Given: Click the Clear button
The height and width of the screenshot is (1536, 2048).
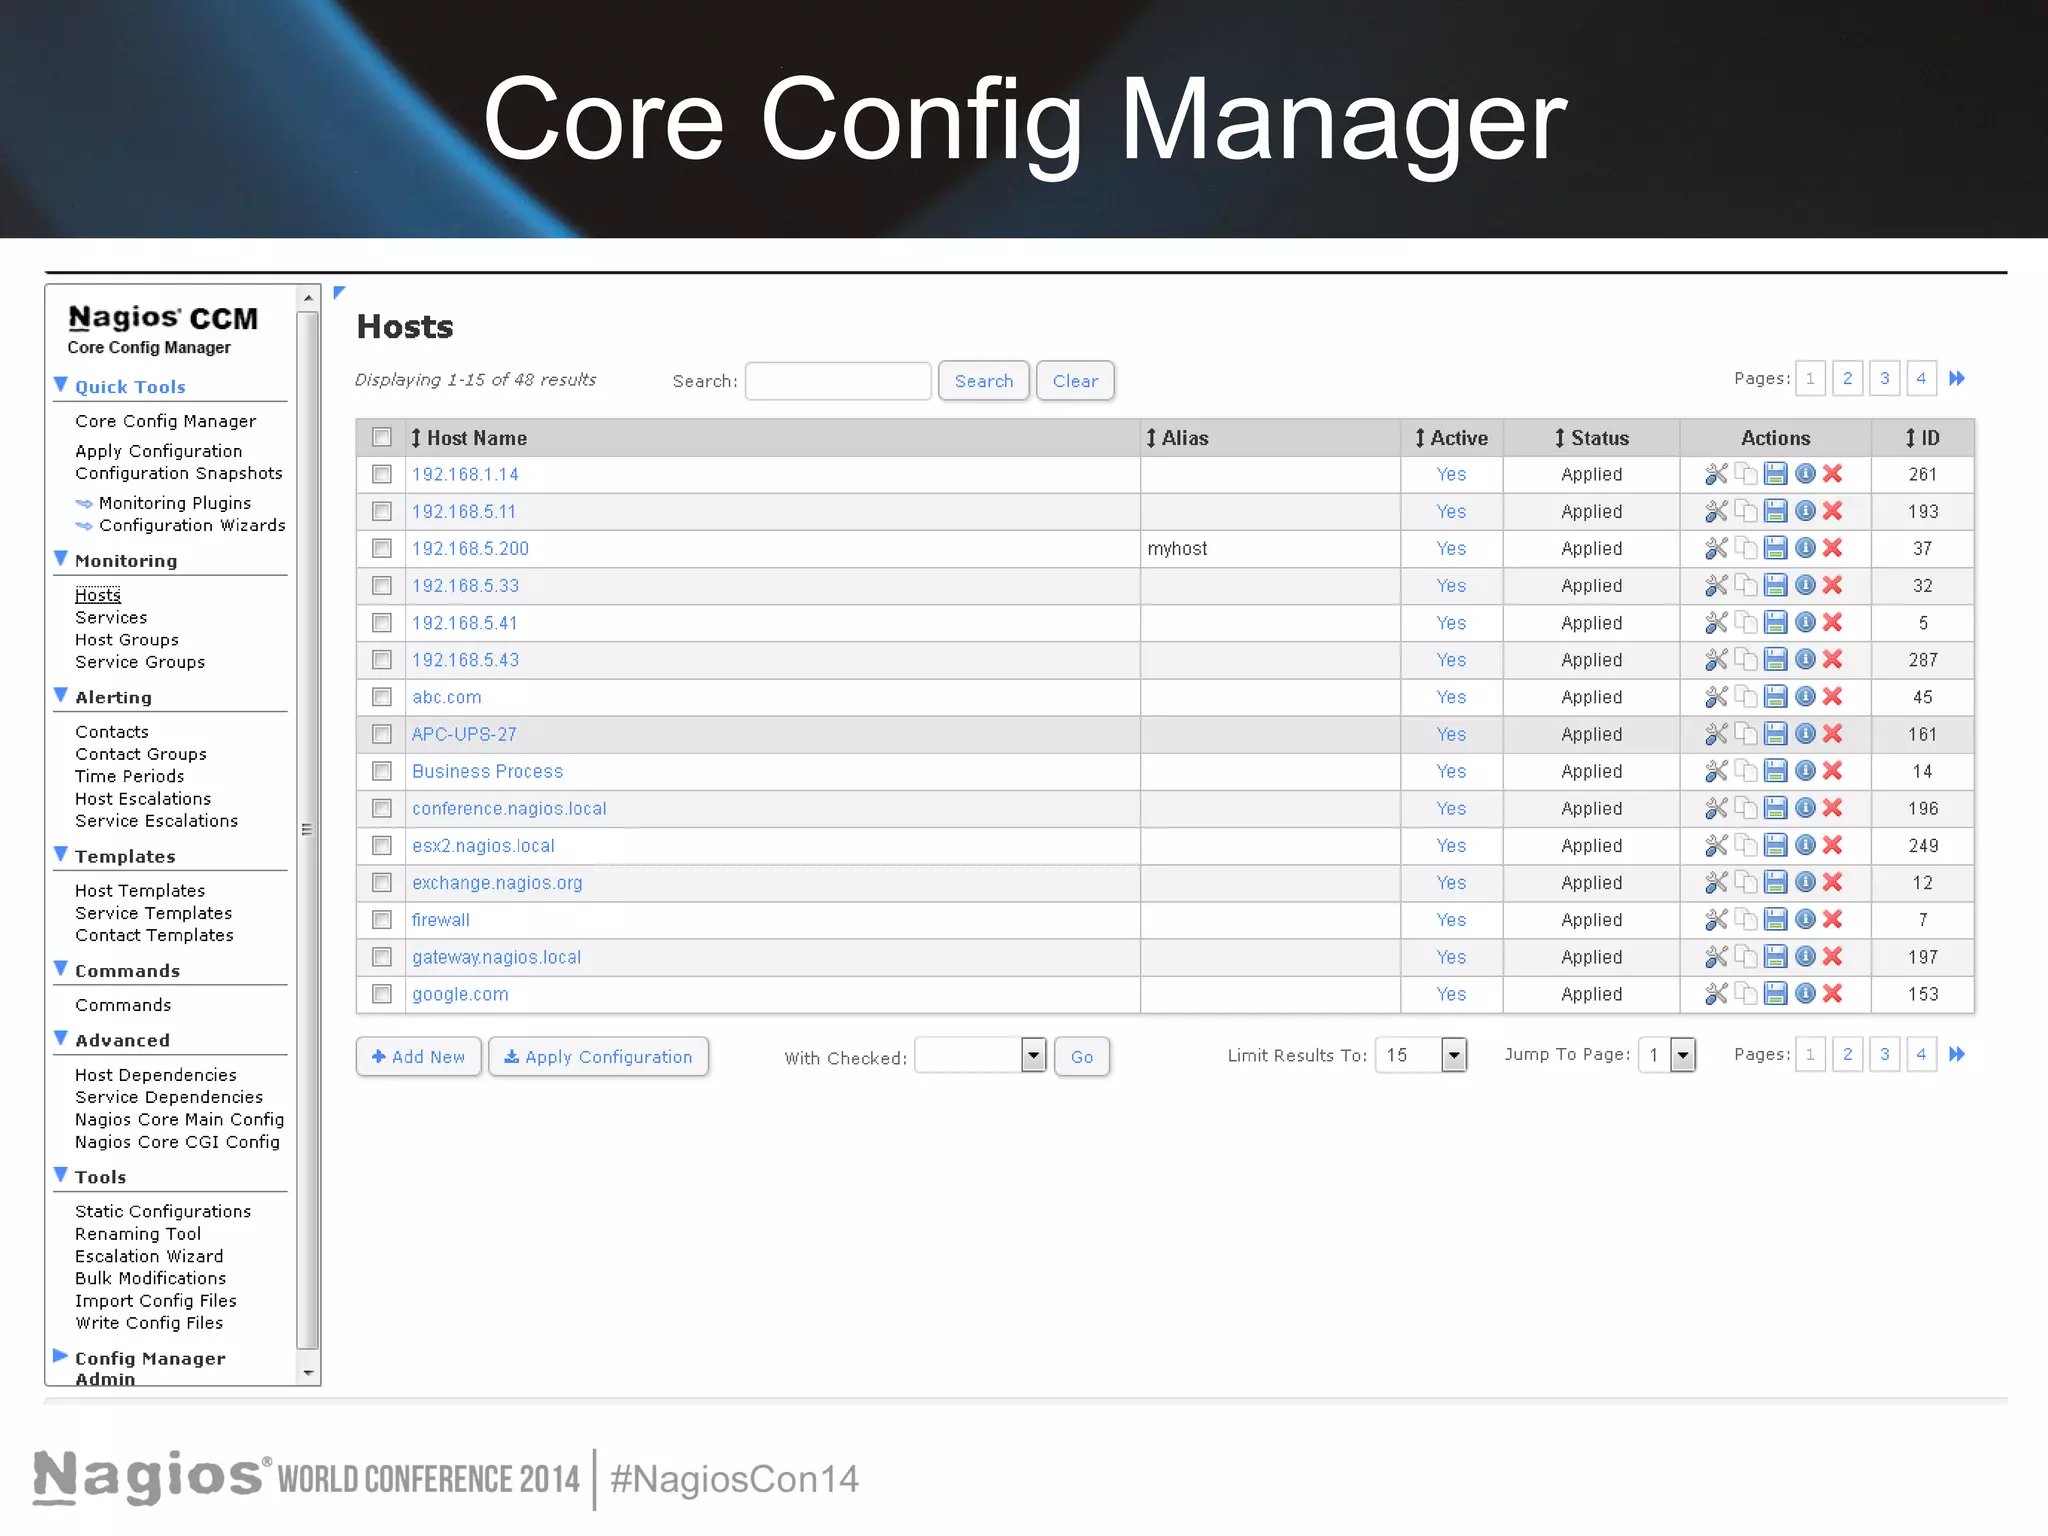Looking at the screenshot, I should coord(1075,381).
